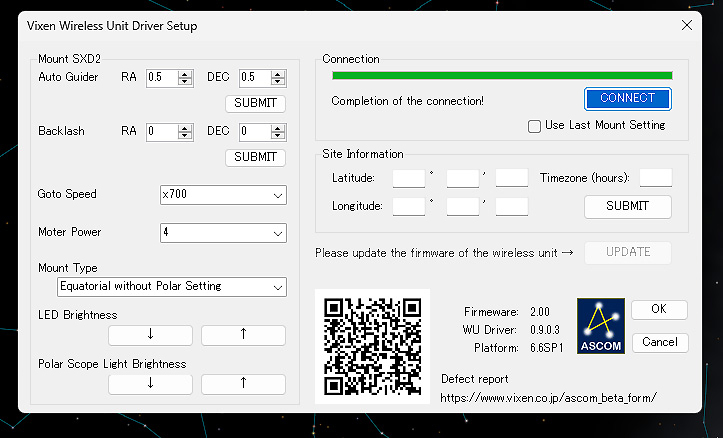The width and height of the screenshot is (723, 438).
Task: Decrement Backlash DEC value
Action: pos(278,136)
